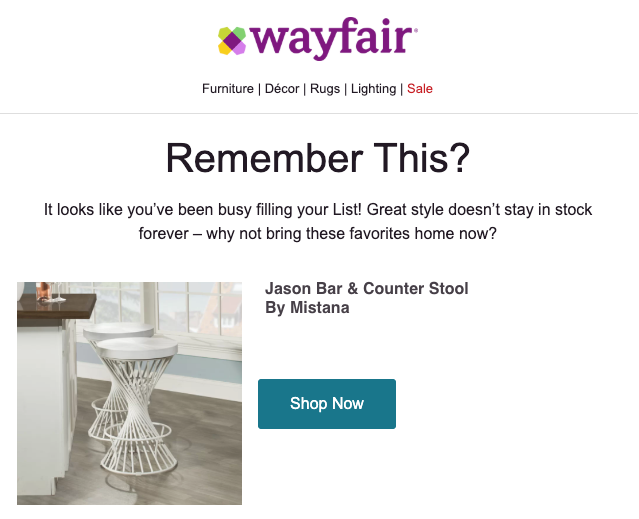
Task: Open the Wayfair wordmark logo
Action: 333,39
